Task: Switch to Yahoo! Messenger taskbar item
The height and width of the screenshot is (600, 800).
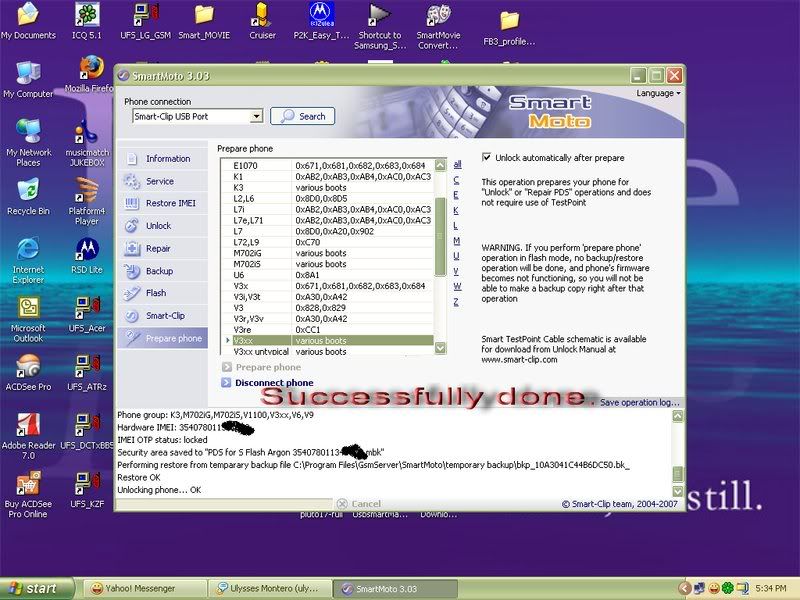Action: pos(144,588)
